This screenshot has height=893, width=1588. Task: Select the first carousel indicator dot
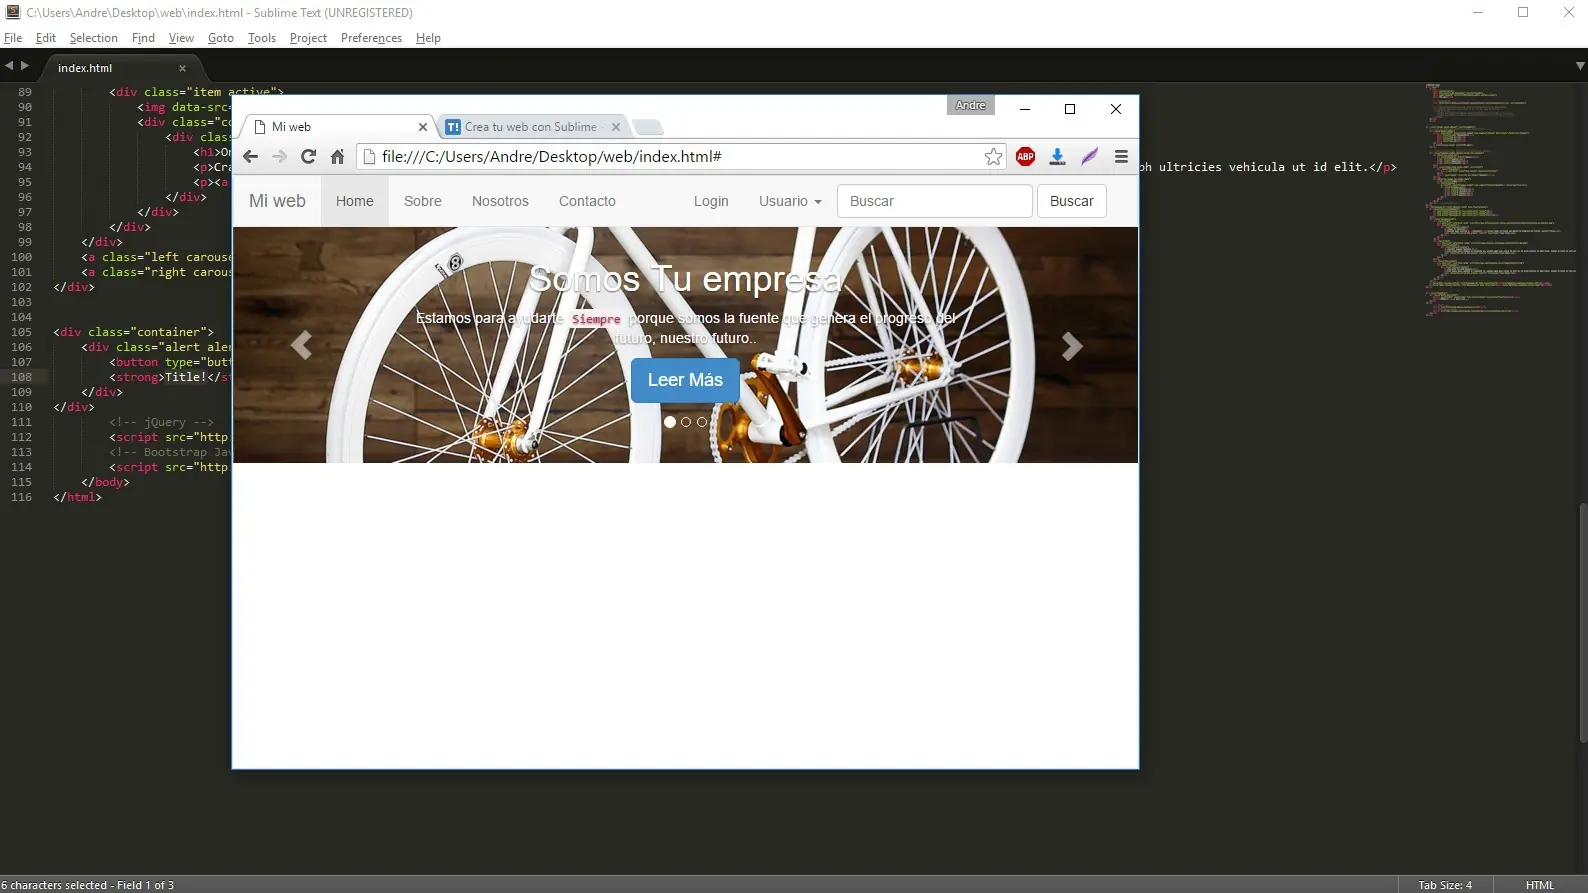(x=670, y=422)
